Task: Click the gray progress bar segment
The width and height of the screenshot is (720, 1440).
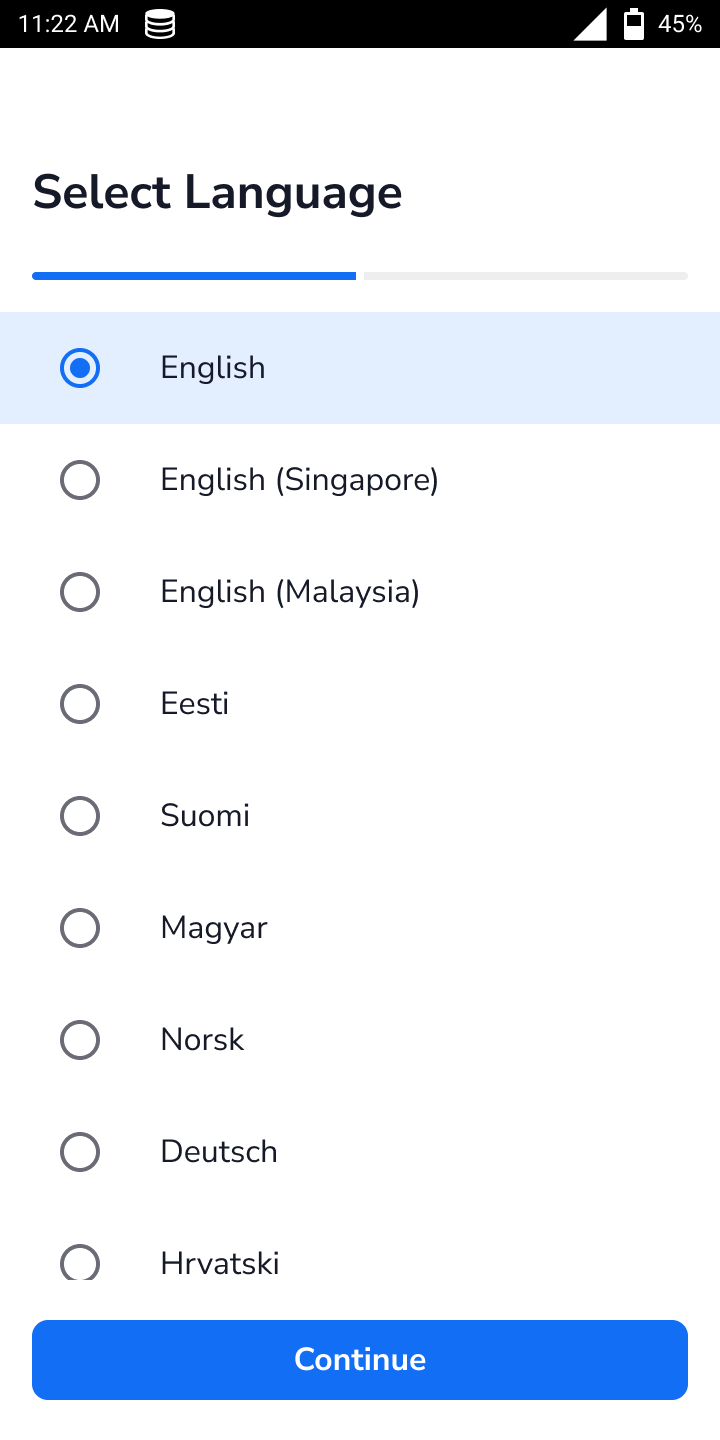Action: click(526, 276)
